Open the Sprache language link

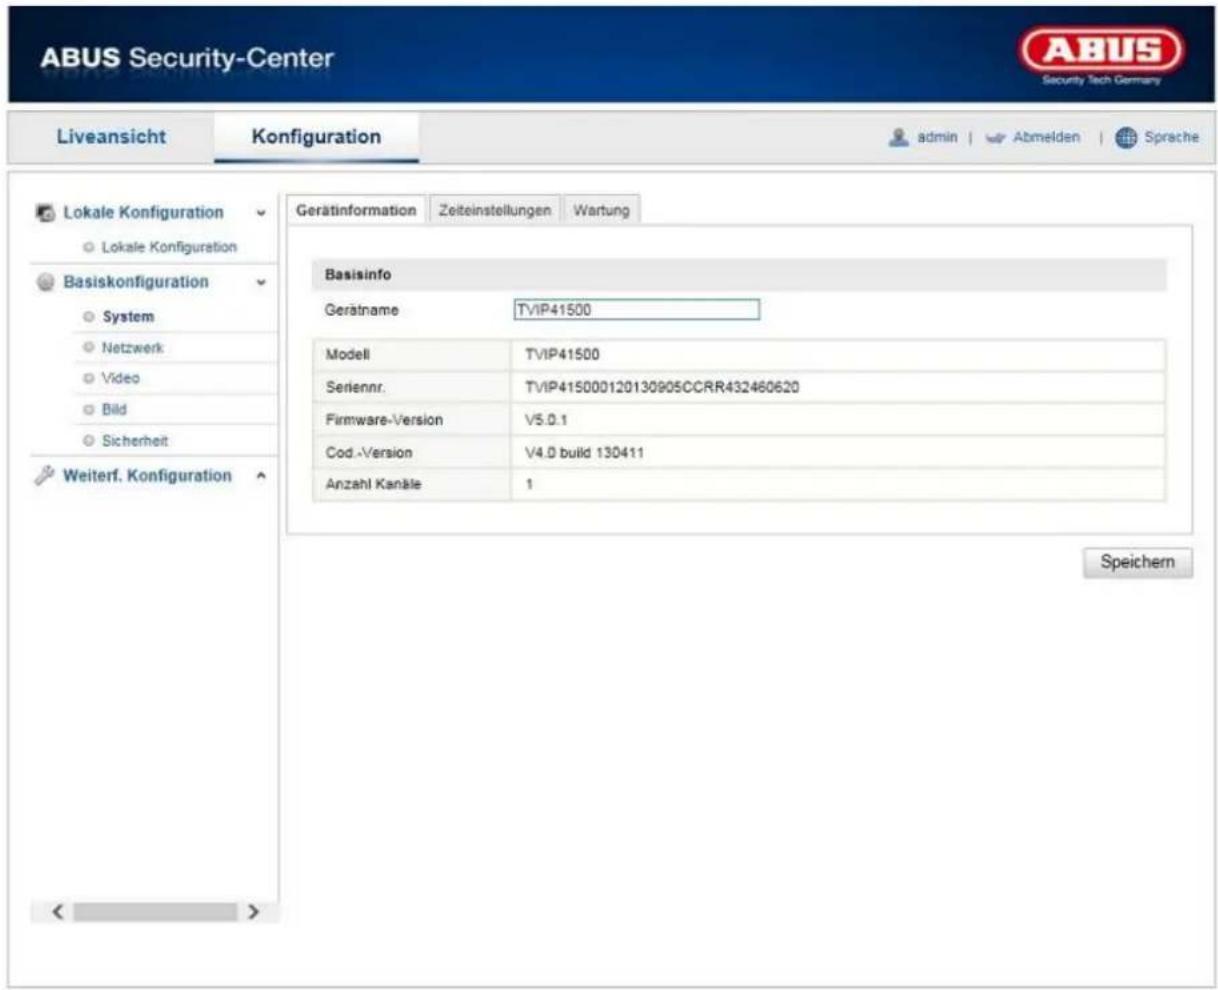pos(1171,138)
